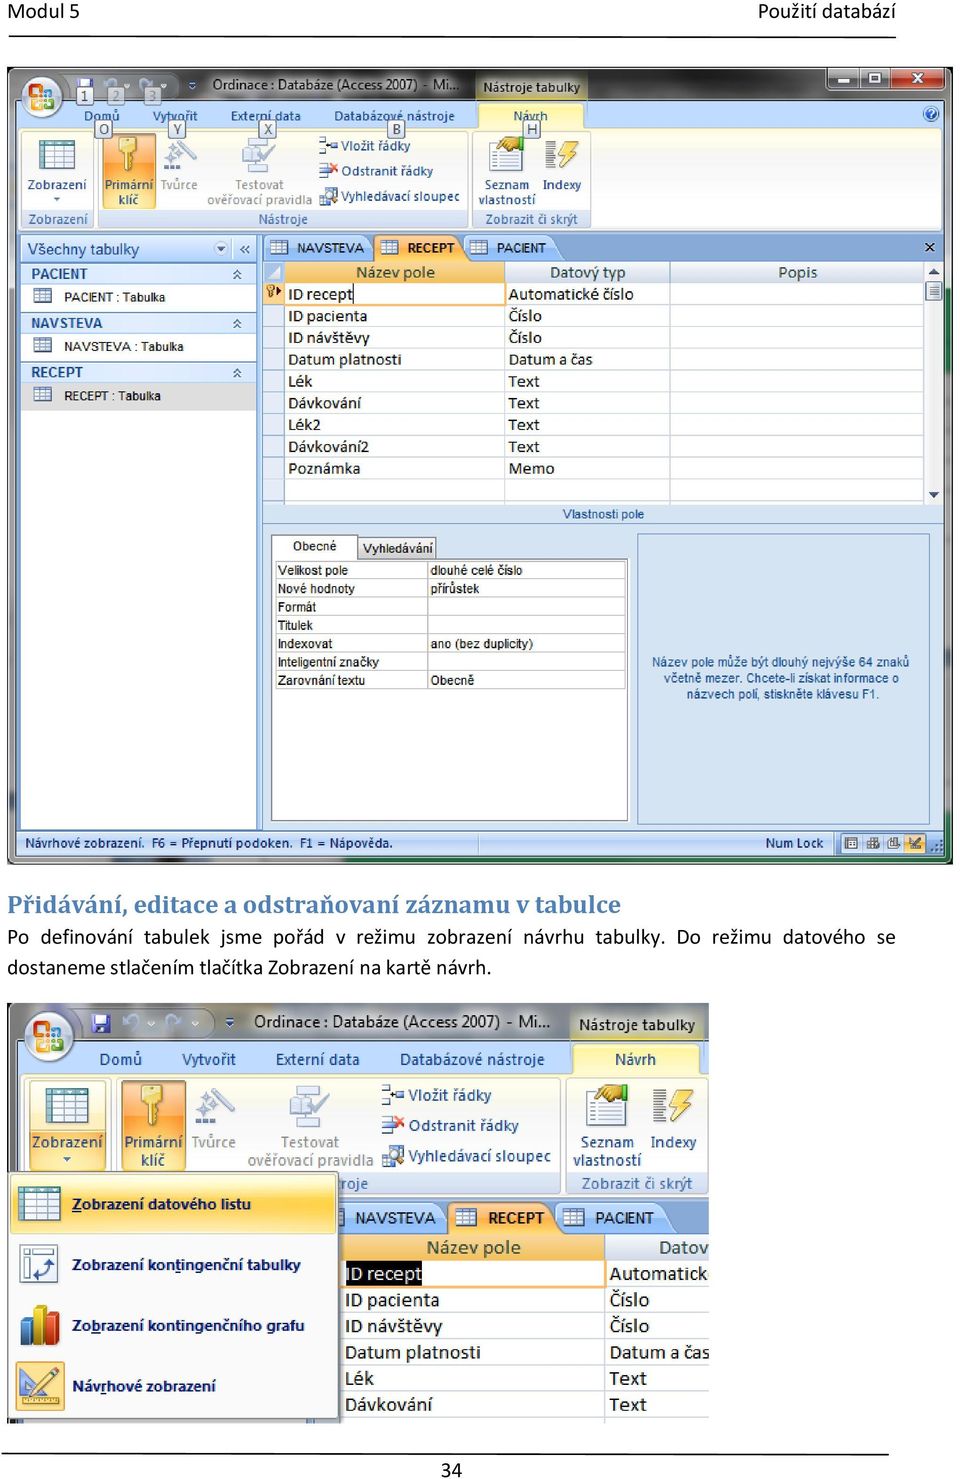This screenshot has width=960, height=1479.
Task: Select PivotChart view icon in the status bar
Action: coord(893,843)
